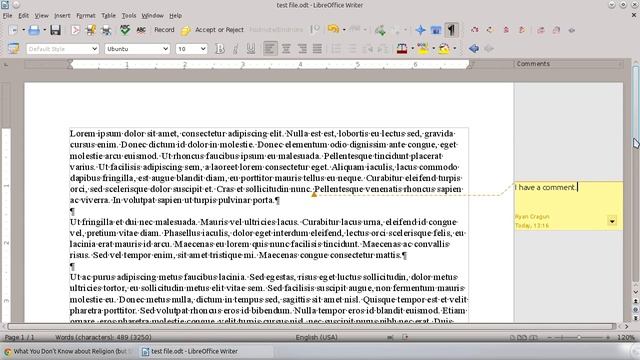Click the Highlighting color icon
This screenshot has width=640, height=360.
coord(423,49)
